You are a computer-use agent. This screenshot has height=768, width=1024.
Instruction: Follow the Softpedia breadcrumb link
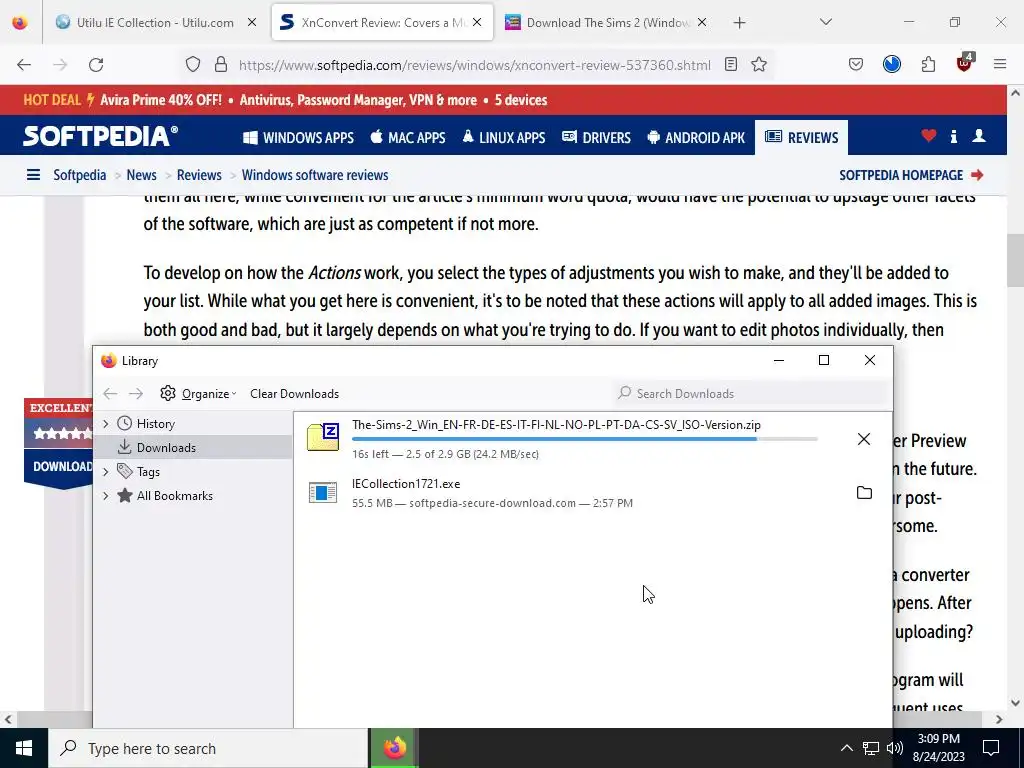(x=80, y=175)
